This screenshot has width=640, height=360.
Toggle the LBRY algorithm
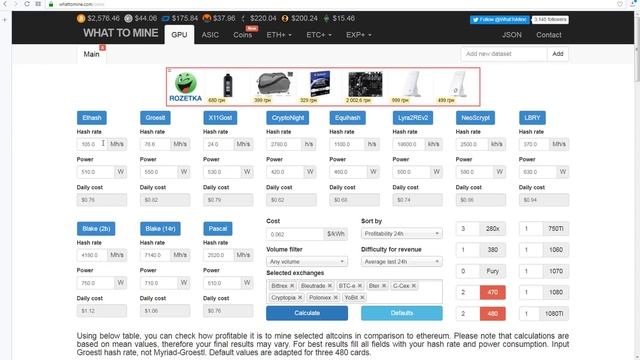tap(532, 118)
